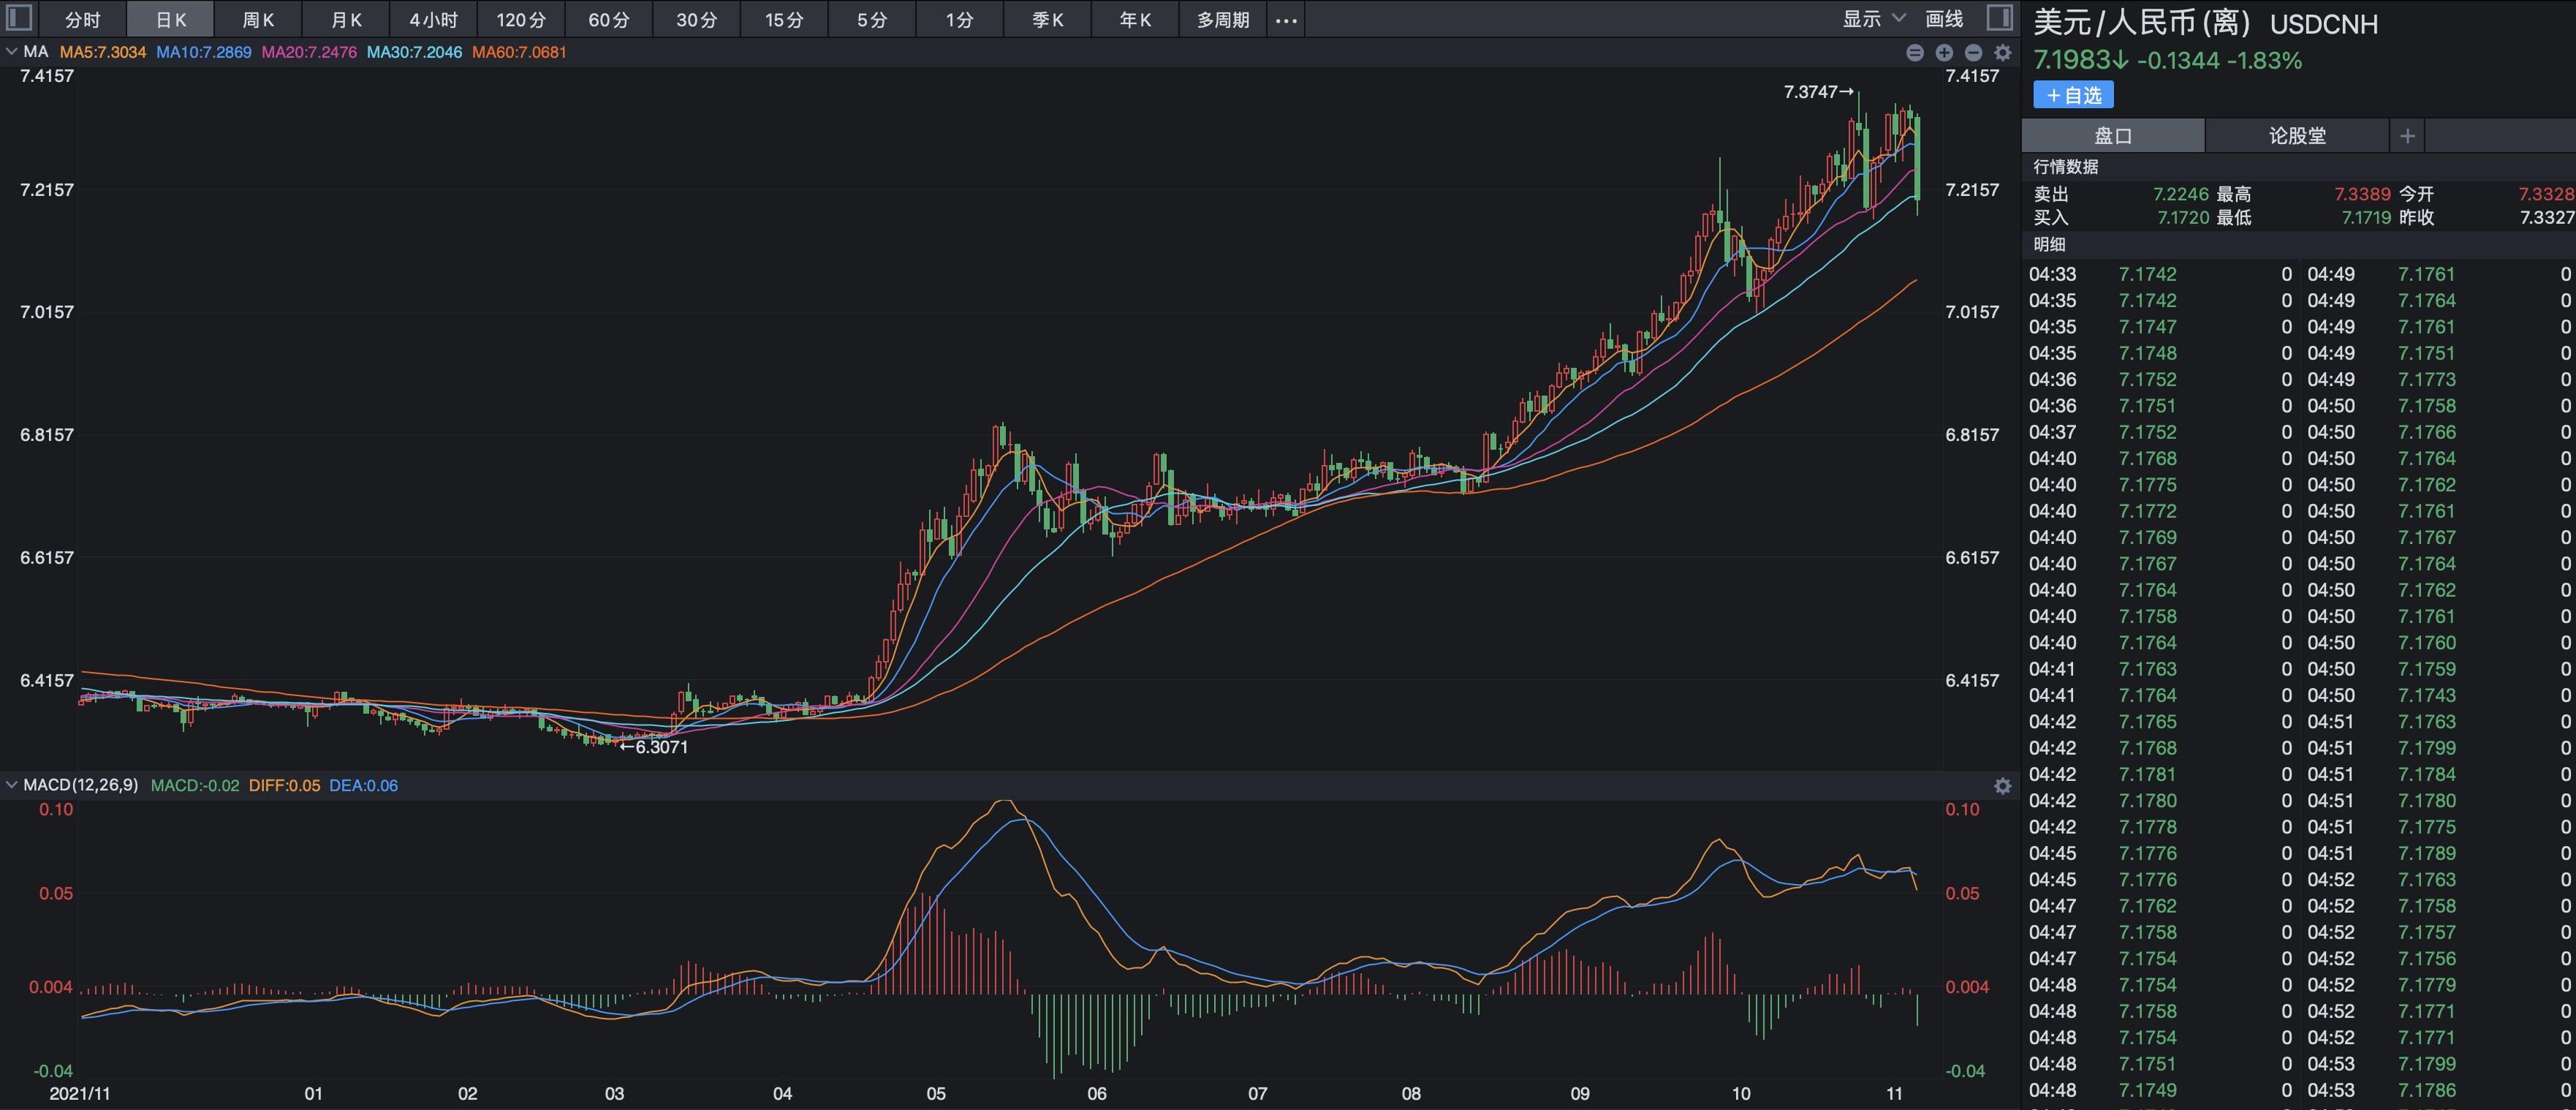Image resolution: width=2576 pixels, height=1110 pixels.
Task: Click the MA10:7.2869 indicator label
Action: click(204, 52)
